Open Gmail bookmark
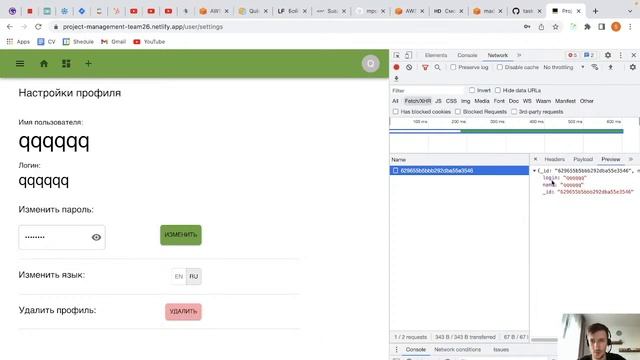The width and height of the screenshot is (640, 360). click(x=113, y=42)
